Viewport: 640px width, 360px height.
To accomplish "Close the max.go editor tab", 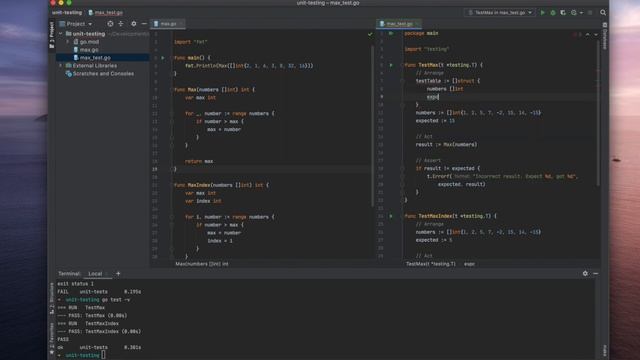I will coord(181,24).
